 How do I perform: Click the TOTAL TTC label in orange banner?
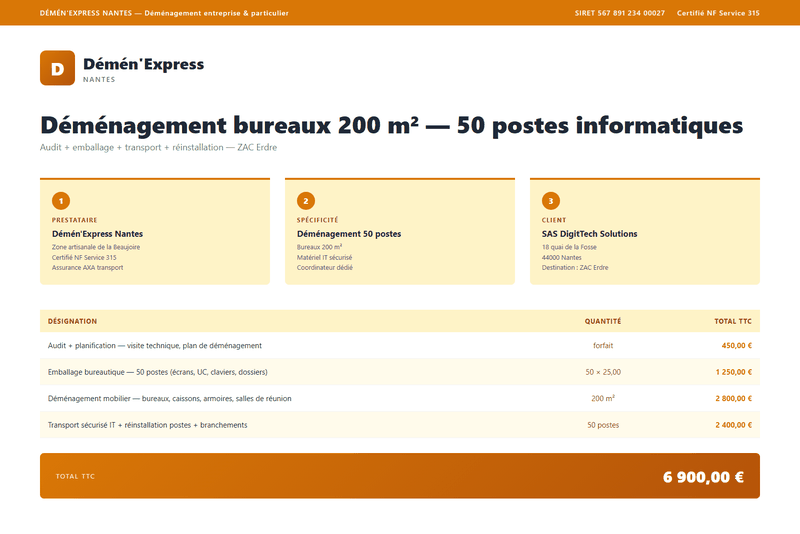point(75,476)
